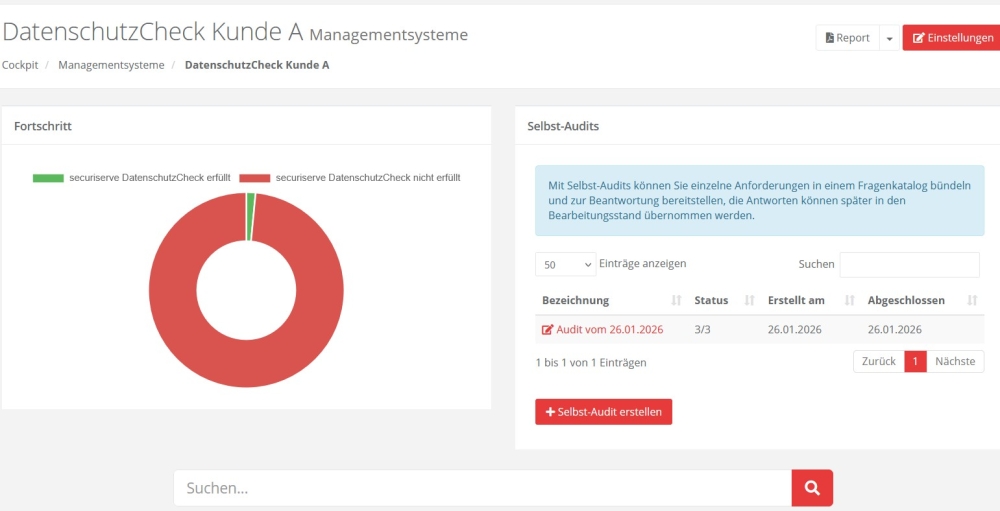Click the edit icon before Audit vom 26.01.2026
The height and width of the screenshot is (511, 1000).
[547, 330]
